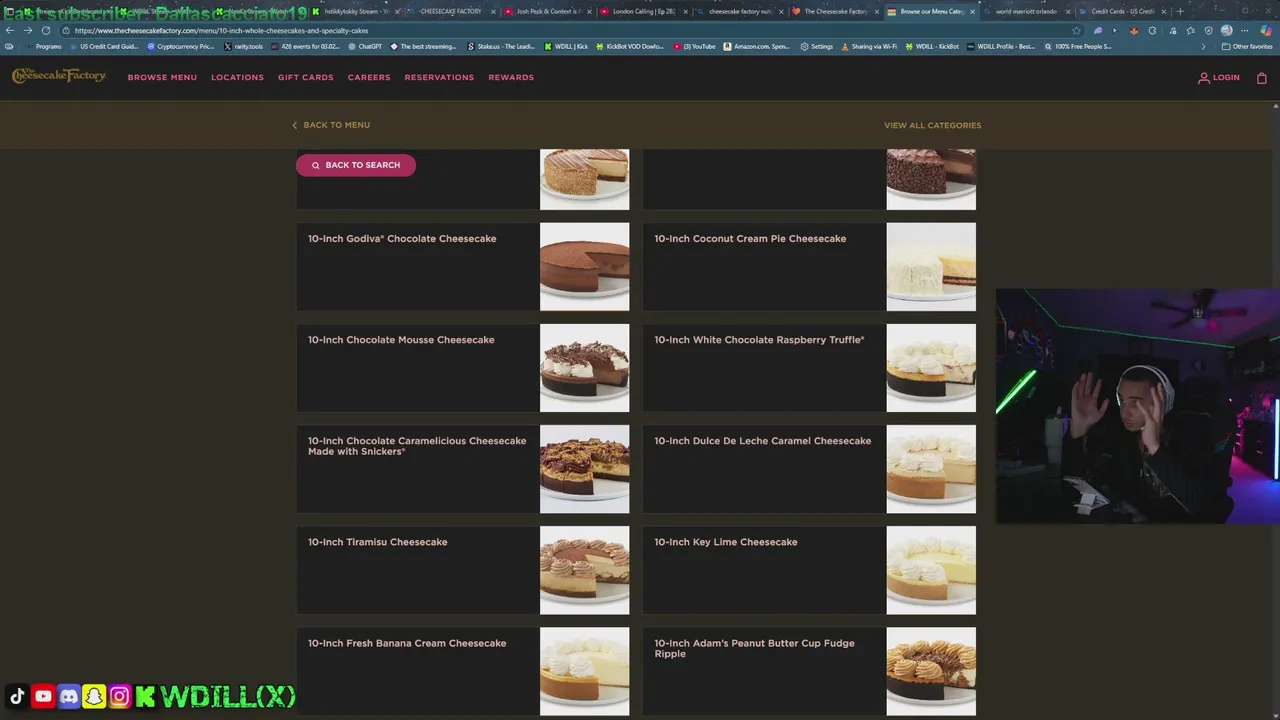The height and width of the screenshot is (720, 1280).
Task: Select the Fresh Banana Cream Cheesecake photo
Action: tap(585, 671)
